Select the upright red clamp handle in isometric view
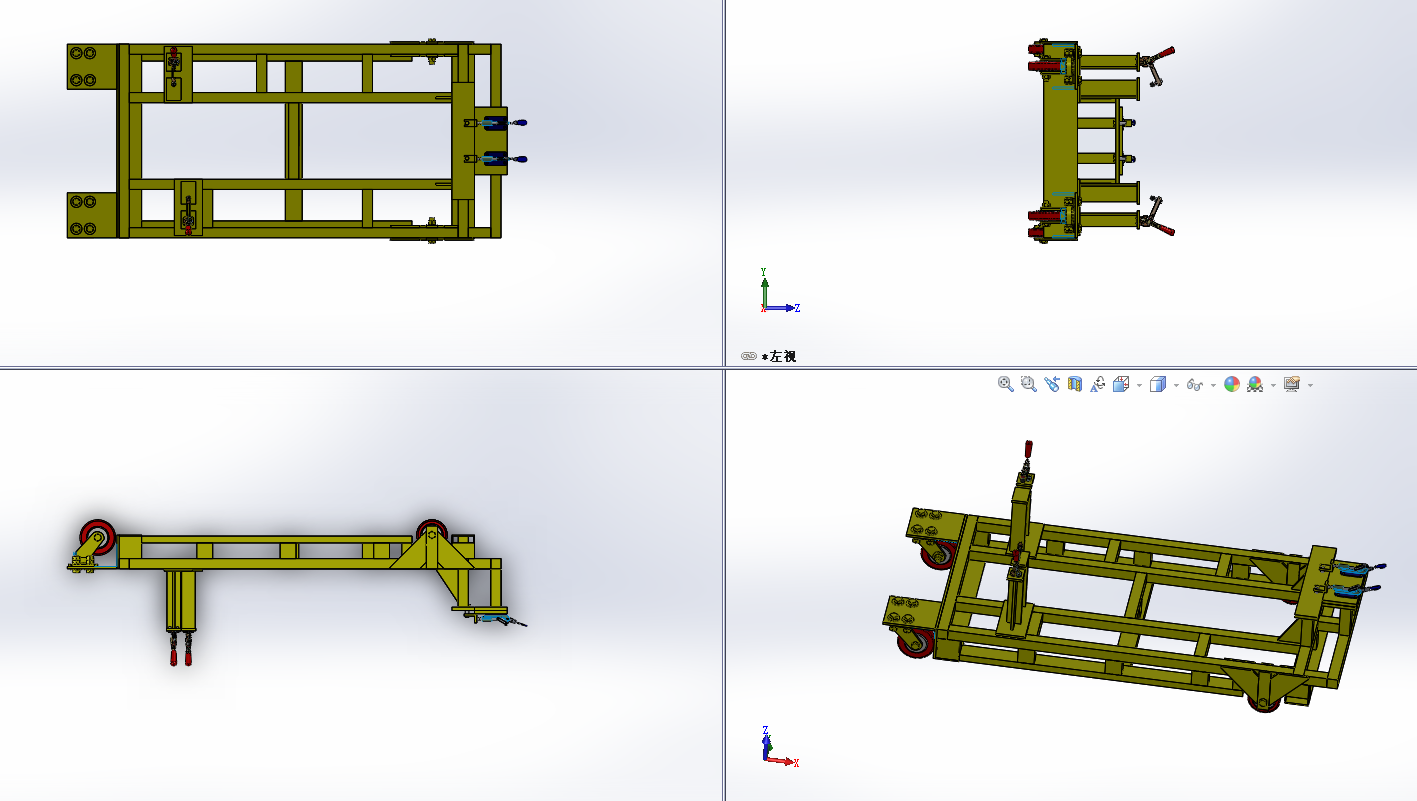The height and width of the screenshot is (801, 1417). [1027, 450]
